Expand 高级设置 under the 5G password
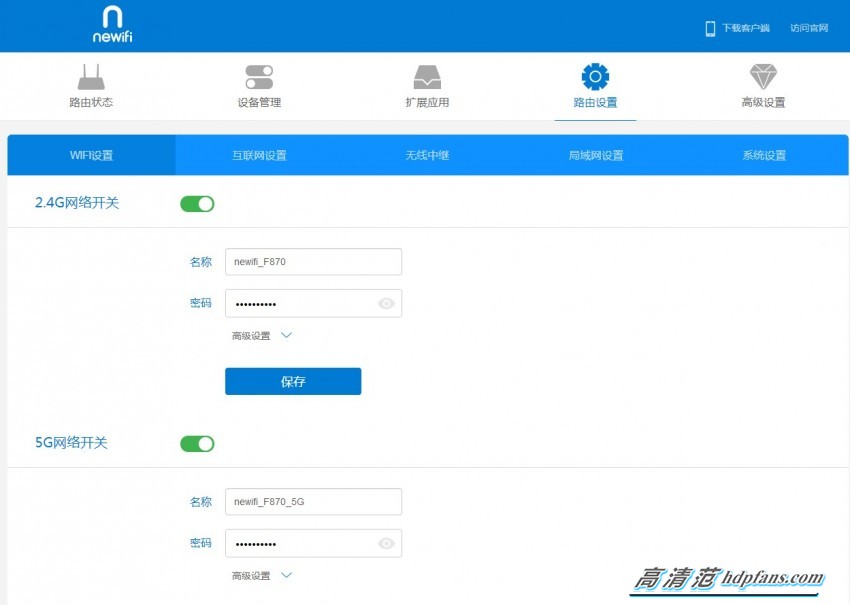The image size is (850, 605). (262, 576)
